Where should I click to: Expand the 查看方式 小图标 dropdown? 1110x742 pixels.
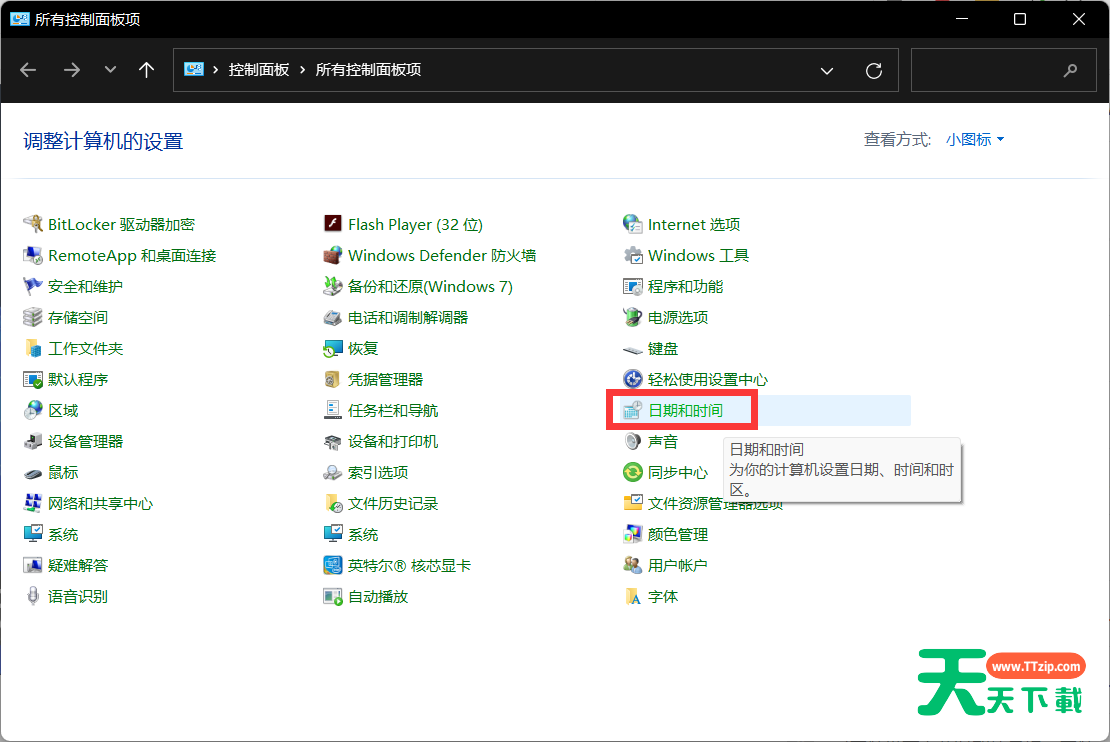pos(975,140)
